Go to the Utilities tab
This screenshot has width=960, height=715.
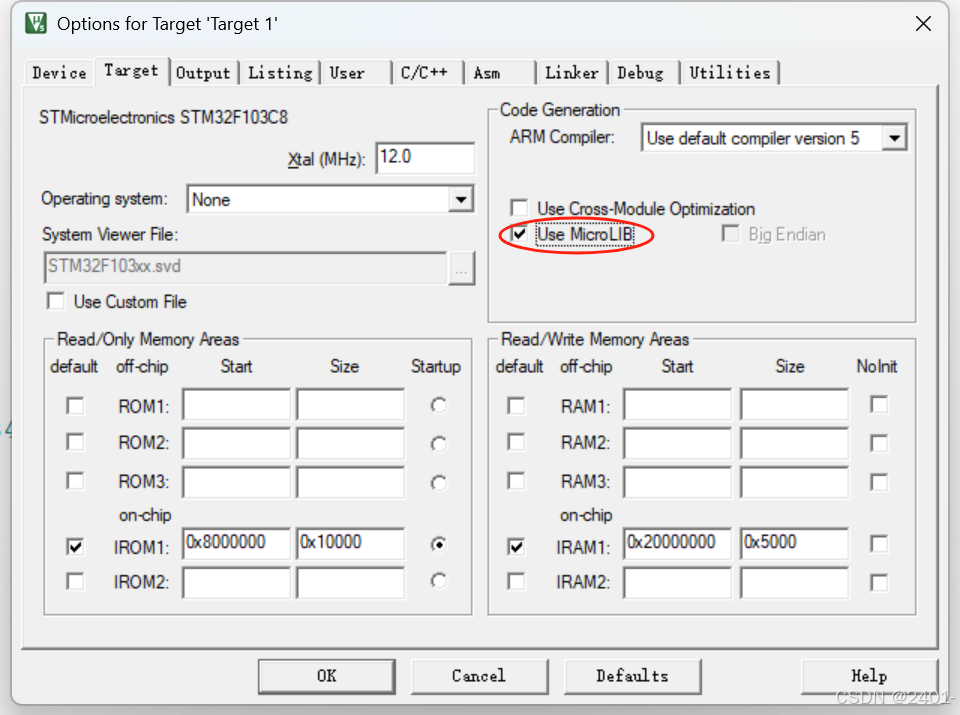pyautogui.click(x=730, y=73)
